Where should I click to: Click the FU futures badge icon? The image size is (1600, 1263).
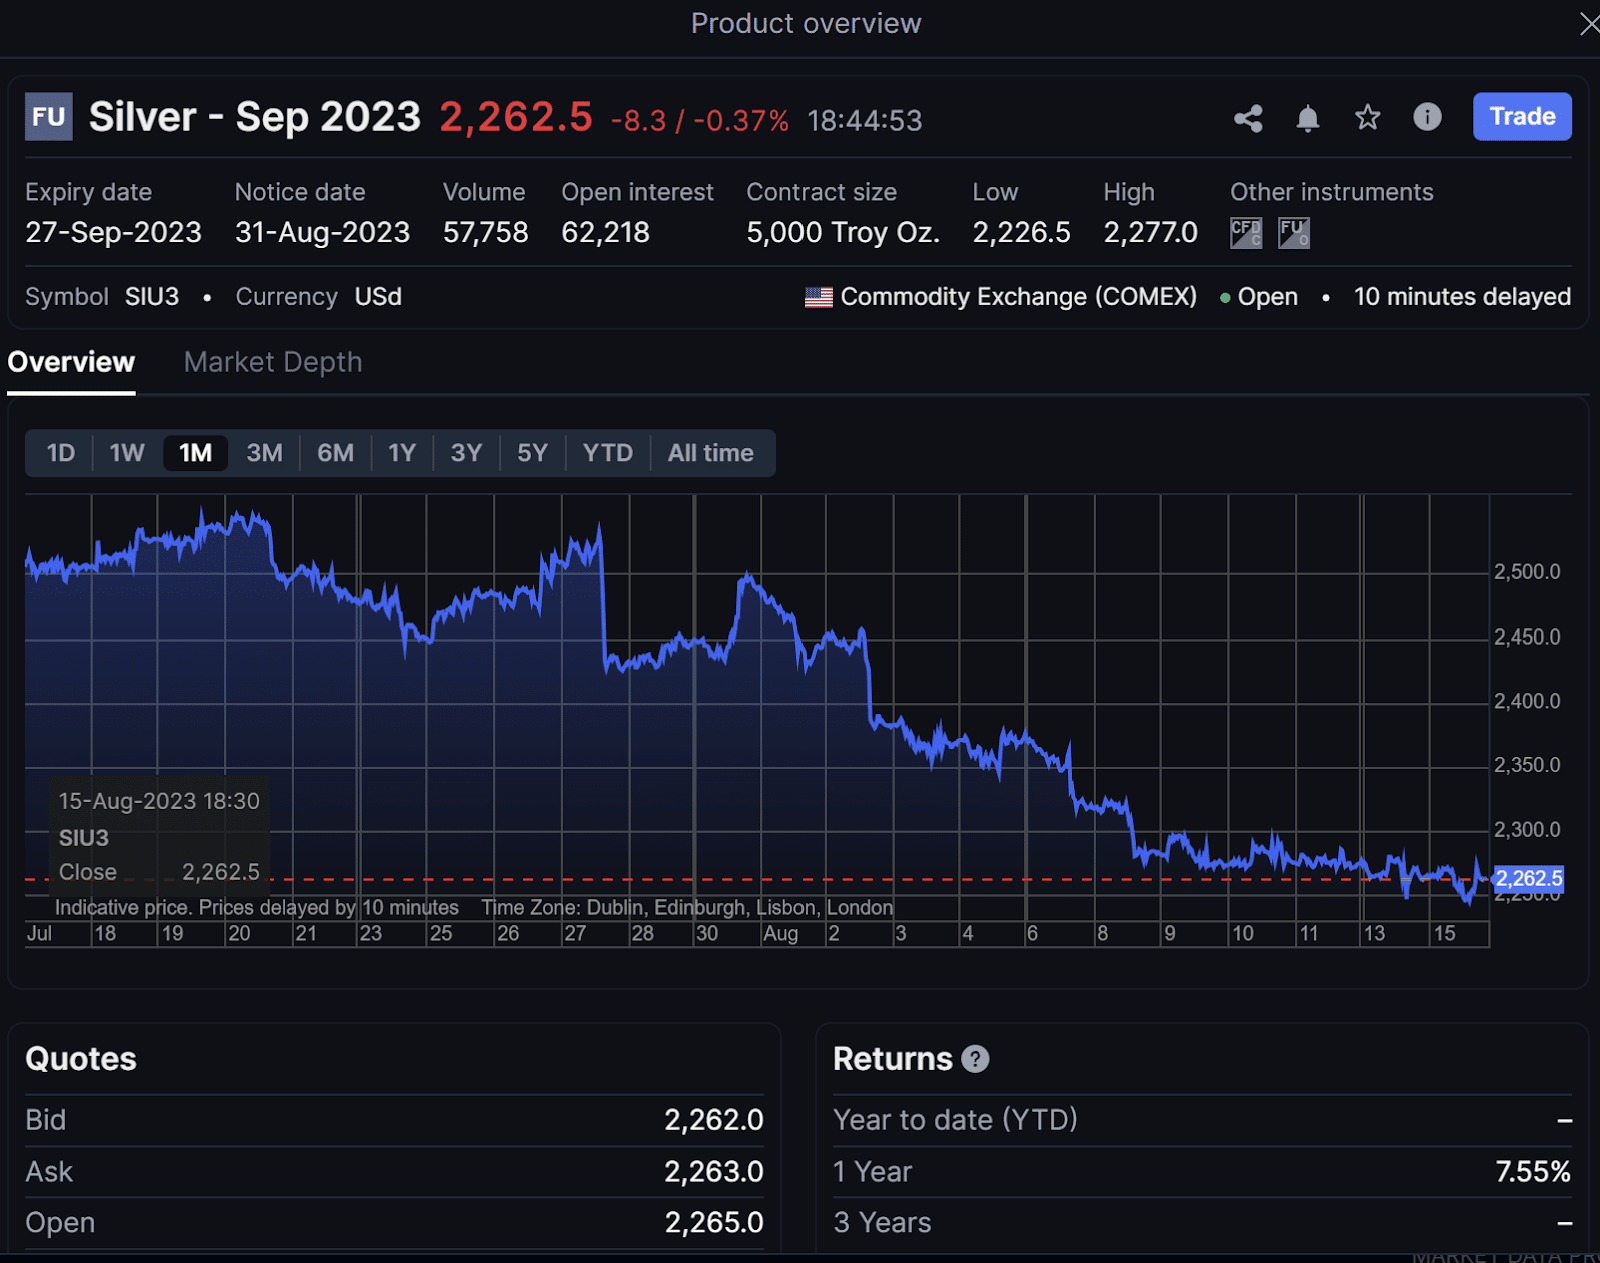pyautogui.click(x=49, y=117)
